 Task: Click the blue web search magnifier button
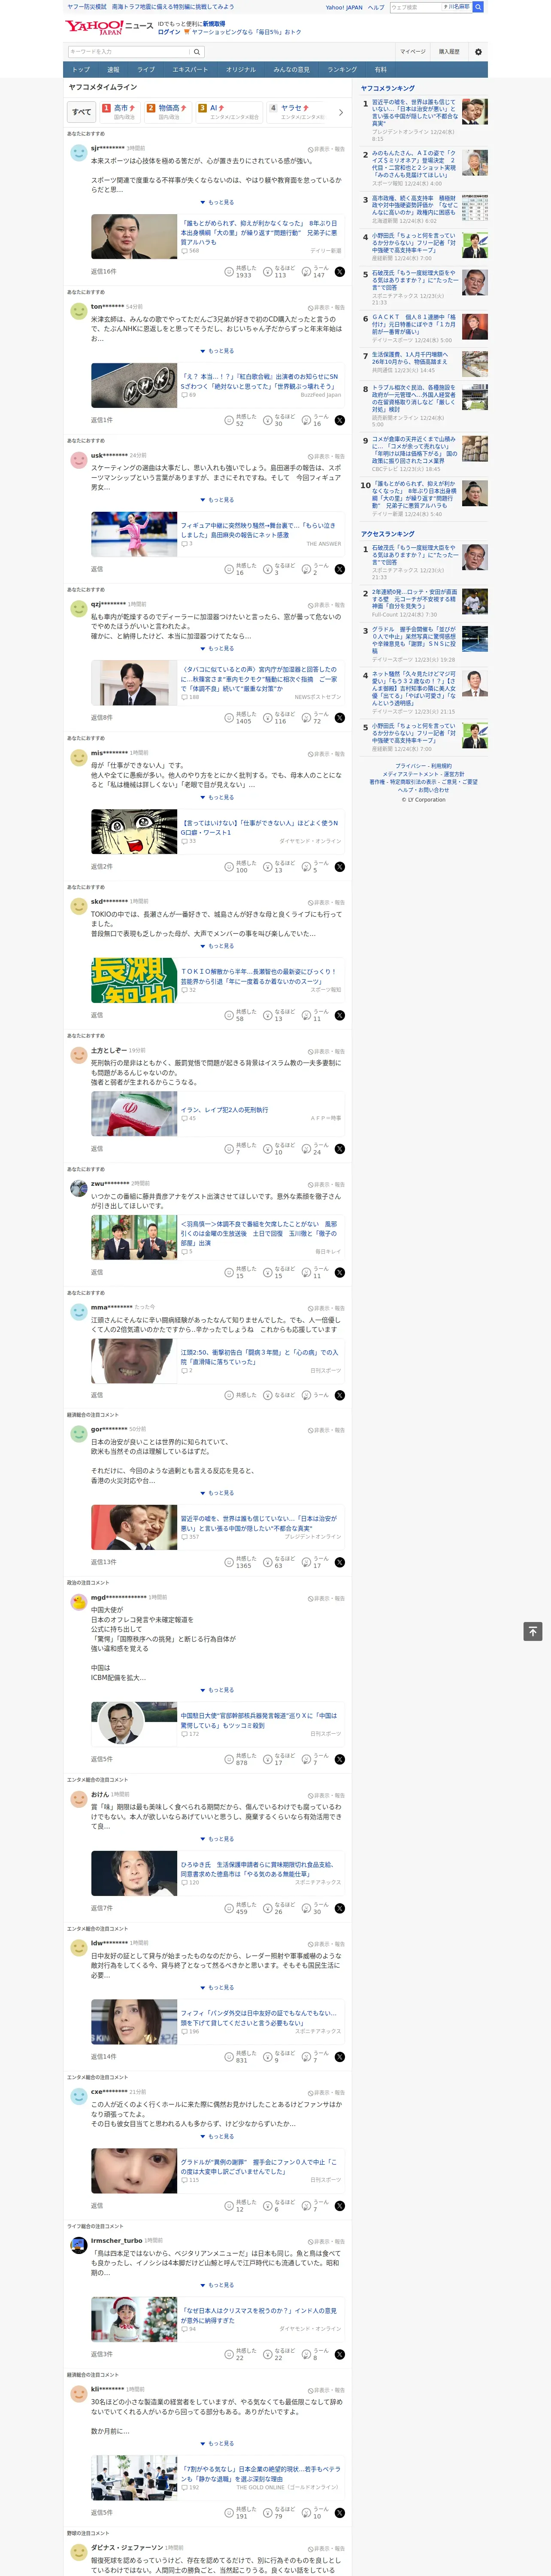[478, 7]
